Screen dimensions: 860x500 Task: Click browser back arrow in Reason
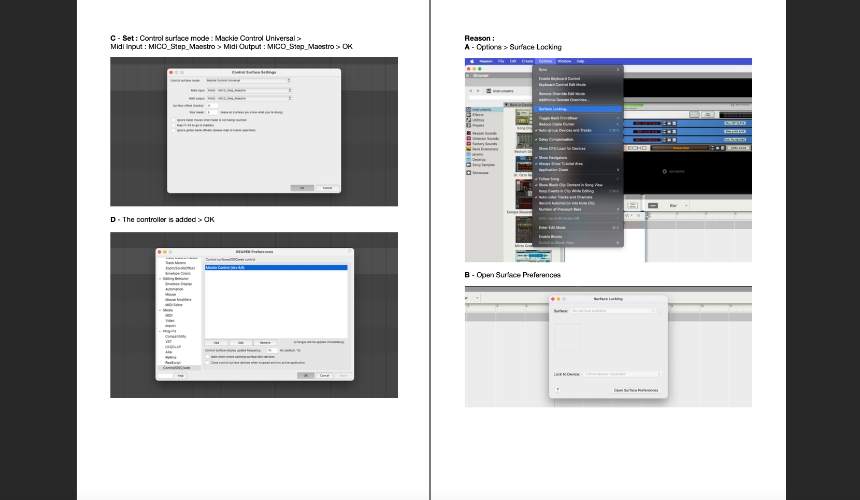471,90
